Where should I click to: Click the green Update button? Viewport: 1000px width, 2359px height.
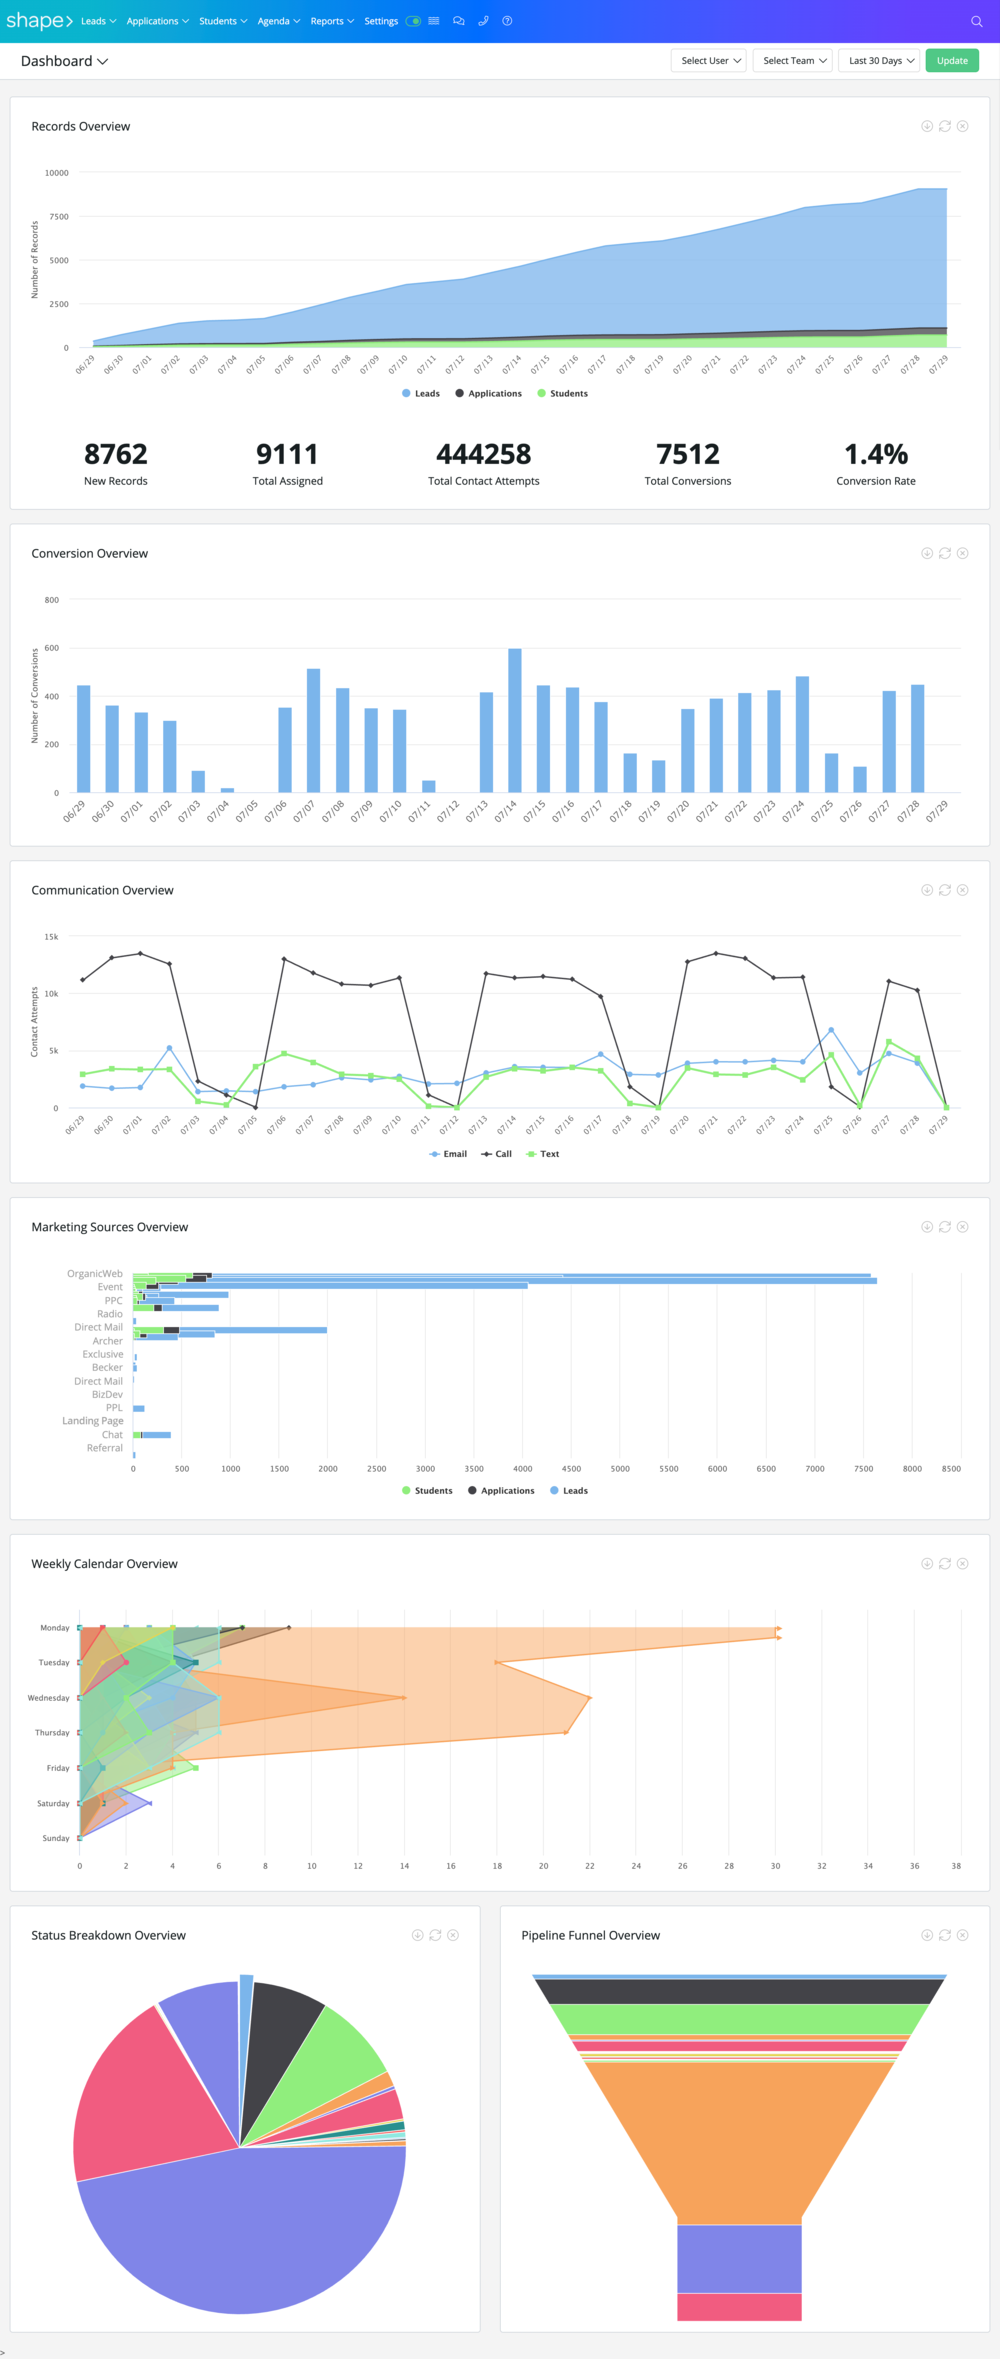[952, 61]
